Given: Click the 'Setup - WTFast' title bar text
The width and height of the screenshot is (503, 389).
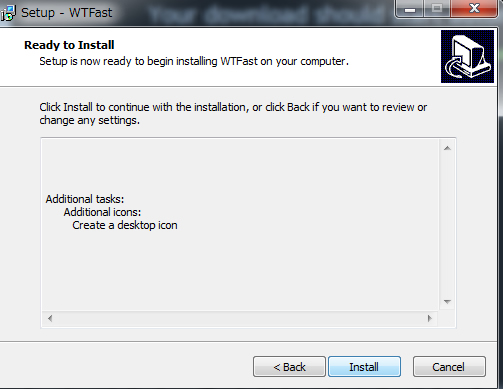Looking at the screenshot, I should click(67, 13).
